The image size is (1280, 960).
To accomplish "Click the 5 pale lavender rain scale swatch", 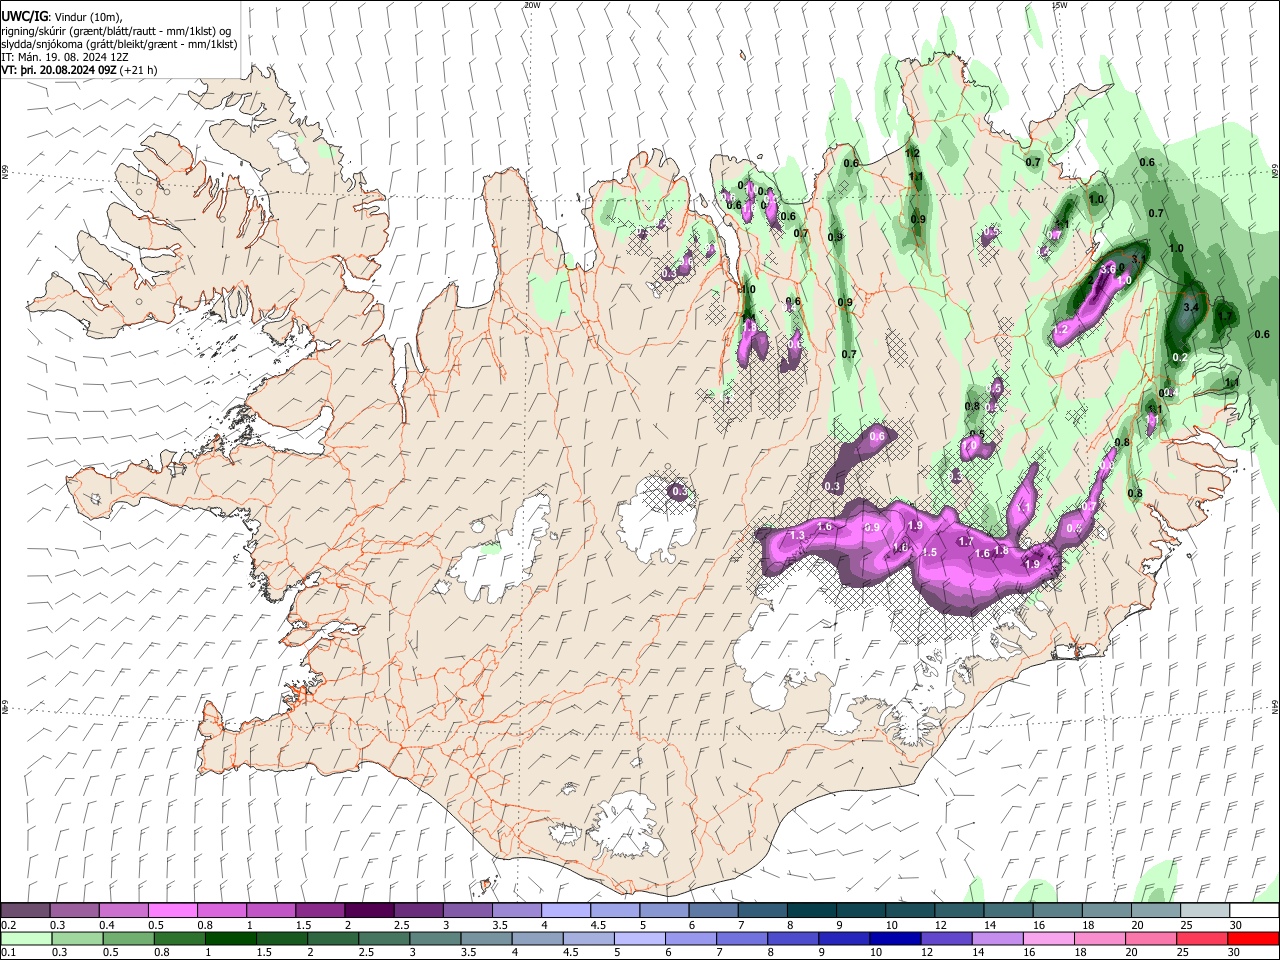I will coord(638,938).
